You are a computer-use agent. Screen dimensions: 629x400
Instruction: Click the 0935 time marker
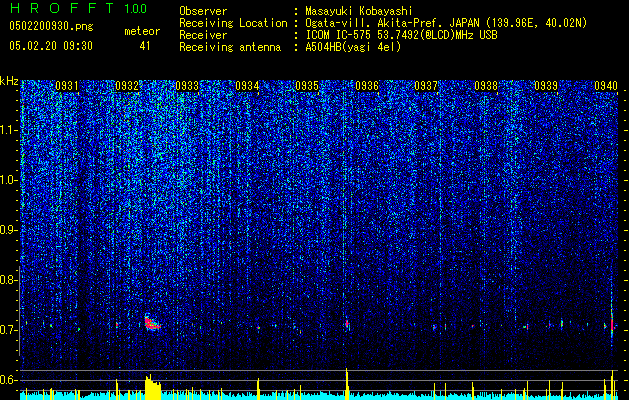(307, 86)
